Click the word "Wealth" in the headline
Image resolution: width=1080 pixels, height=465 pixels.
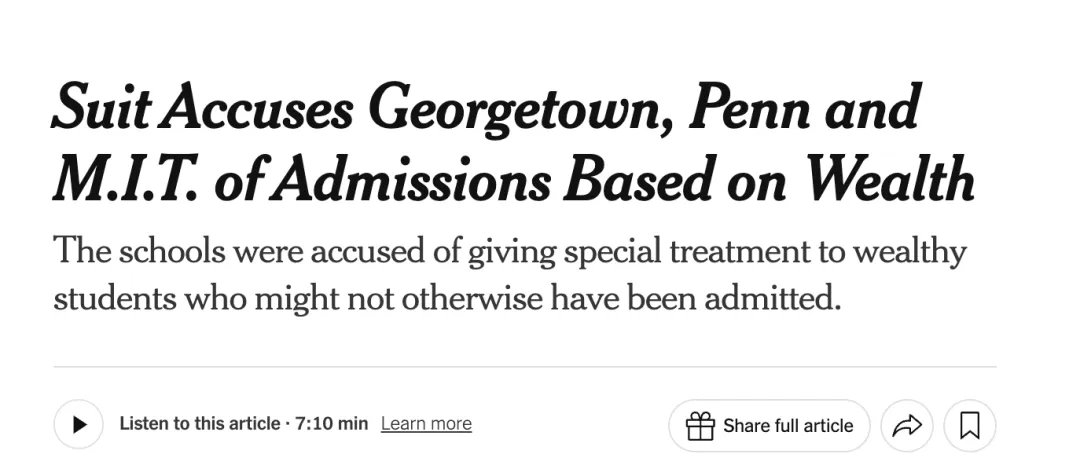pos(890,179)
